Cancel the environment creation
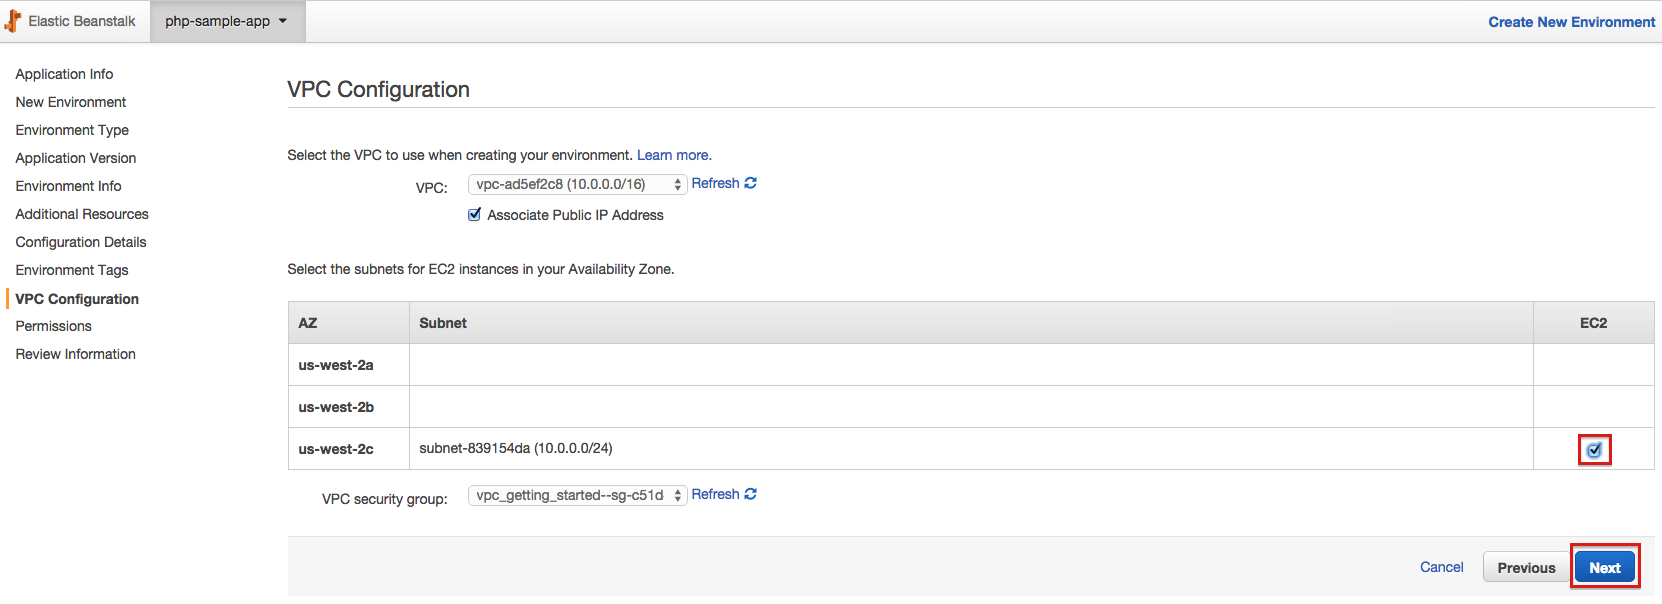 (1441, 567)
